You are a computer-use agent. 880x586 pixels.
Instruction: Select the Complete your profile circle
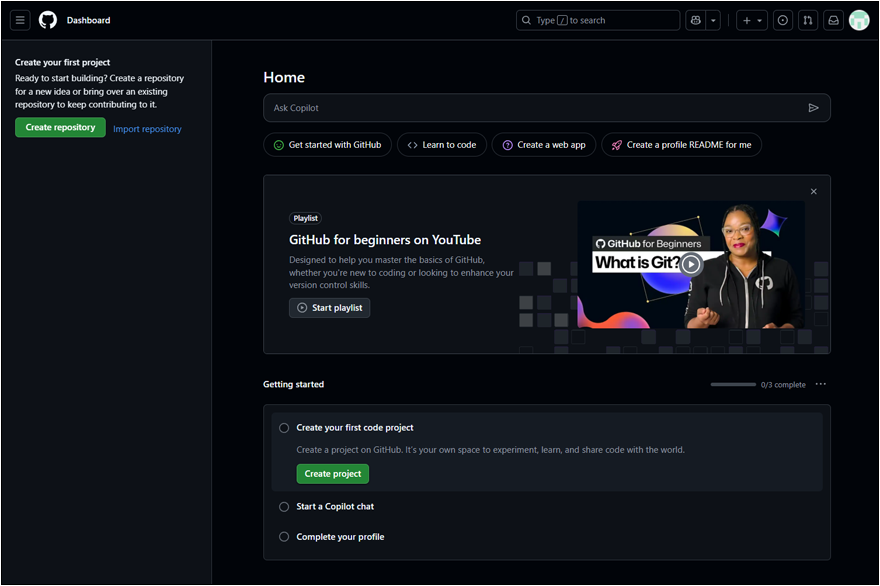click(284, 537)
